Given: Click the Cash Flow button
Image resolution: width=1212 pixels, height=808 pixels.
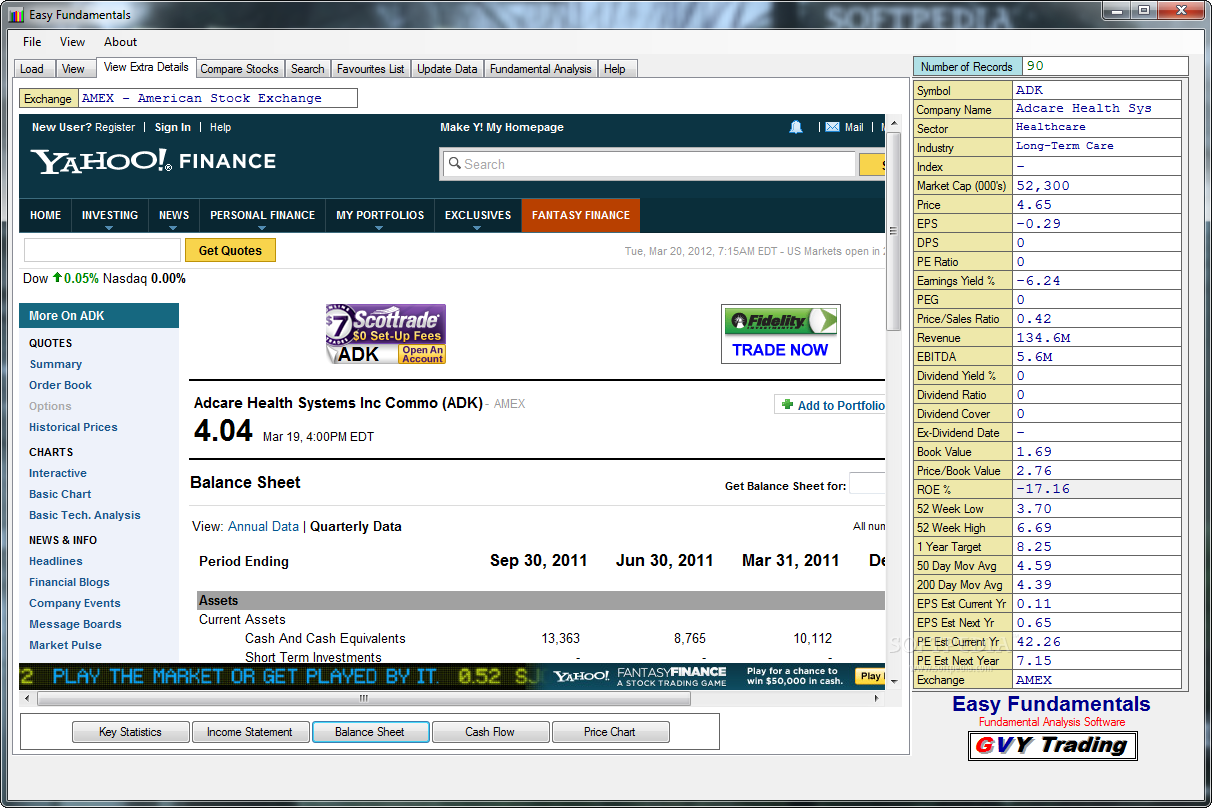Looking at the screenshot, I should 490,732.
